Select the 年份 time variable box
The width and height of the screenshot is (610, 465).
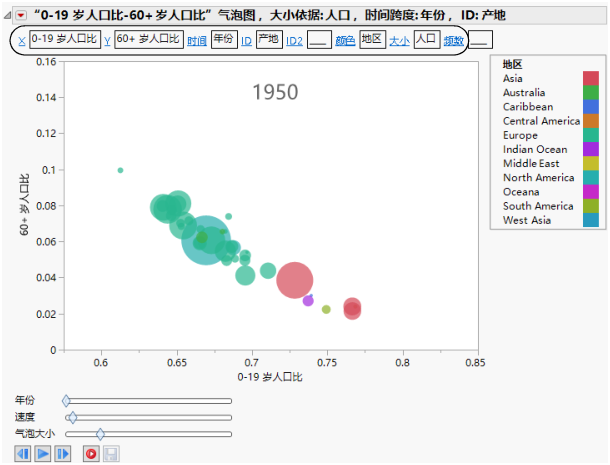click(224, 39)
